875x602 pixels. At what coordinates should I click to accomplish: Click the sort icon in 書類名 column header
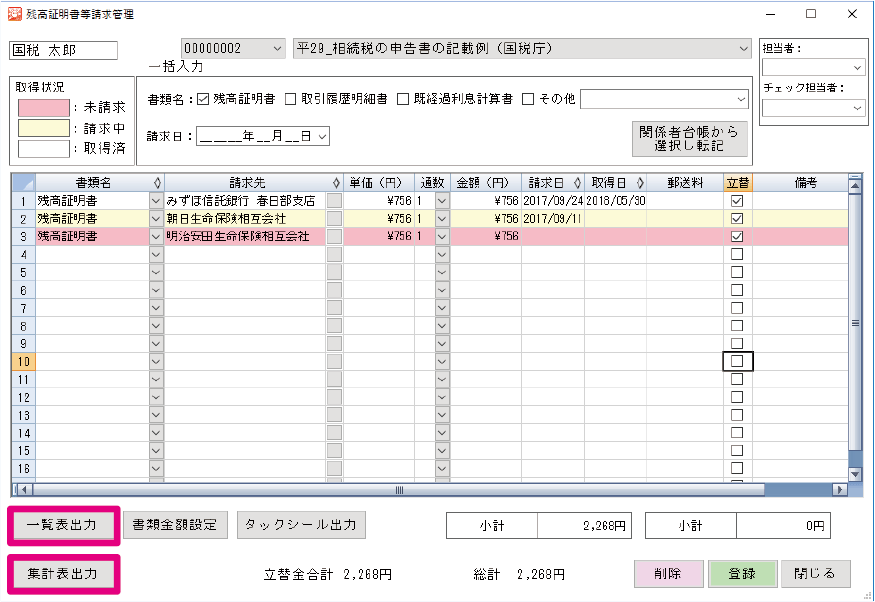pos(156,183)
